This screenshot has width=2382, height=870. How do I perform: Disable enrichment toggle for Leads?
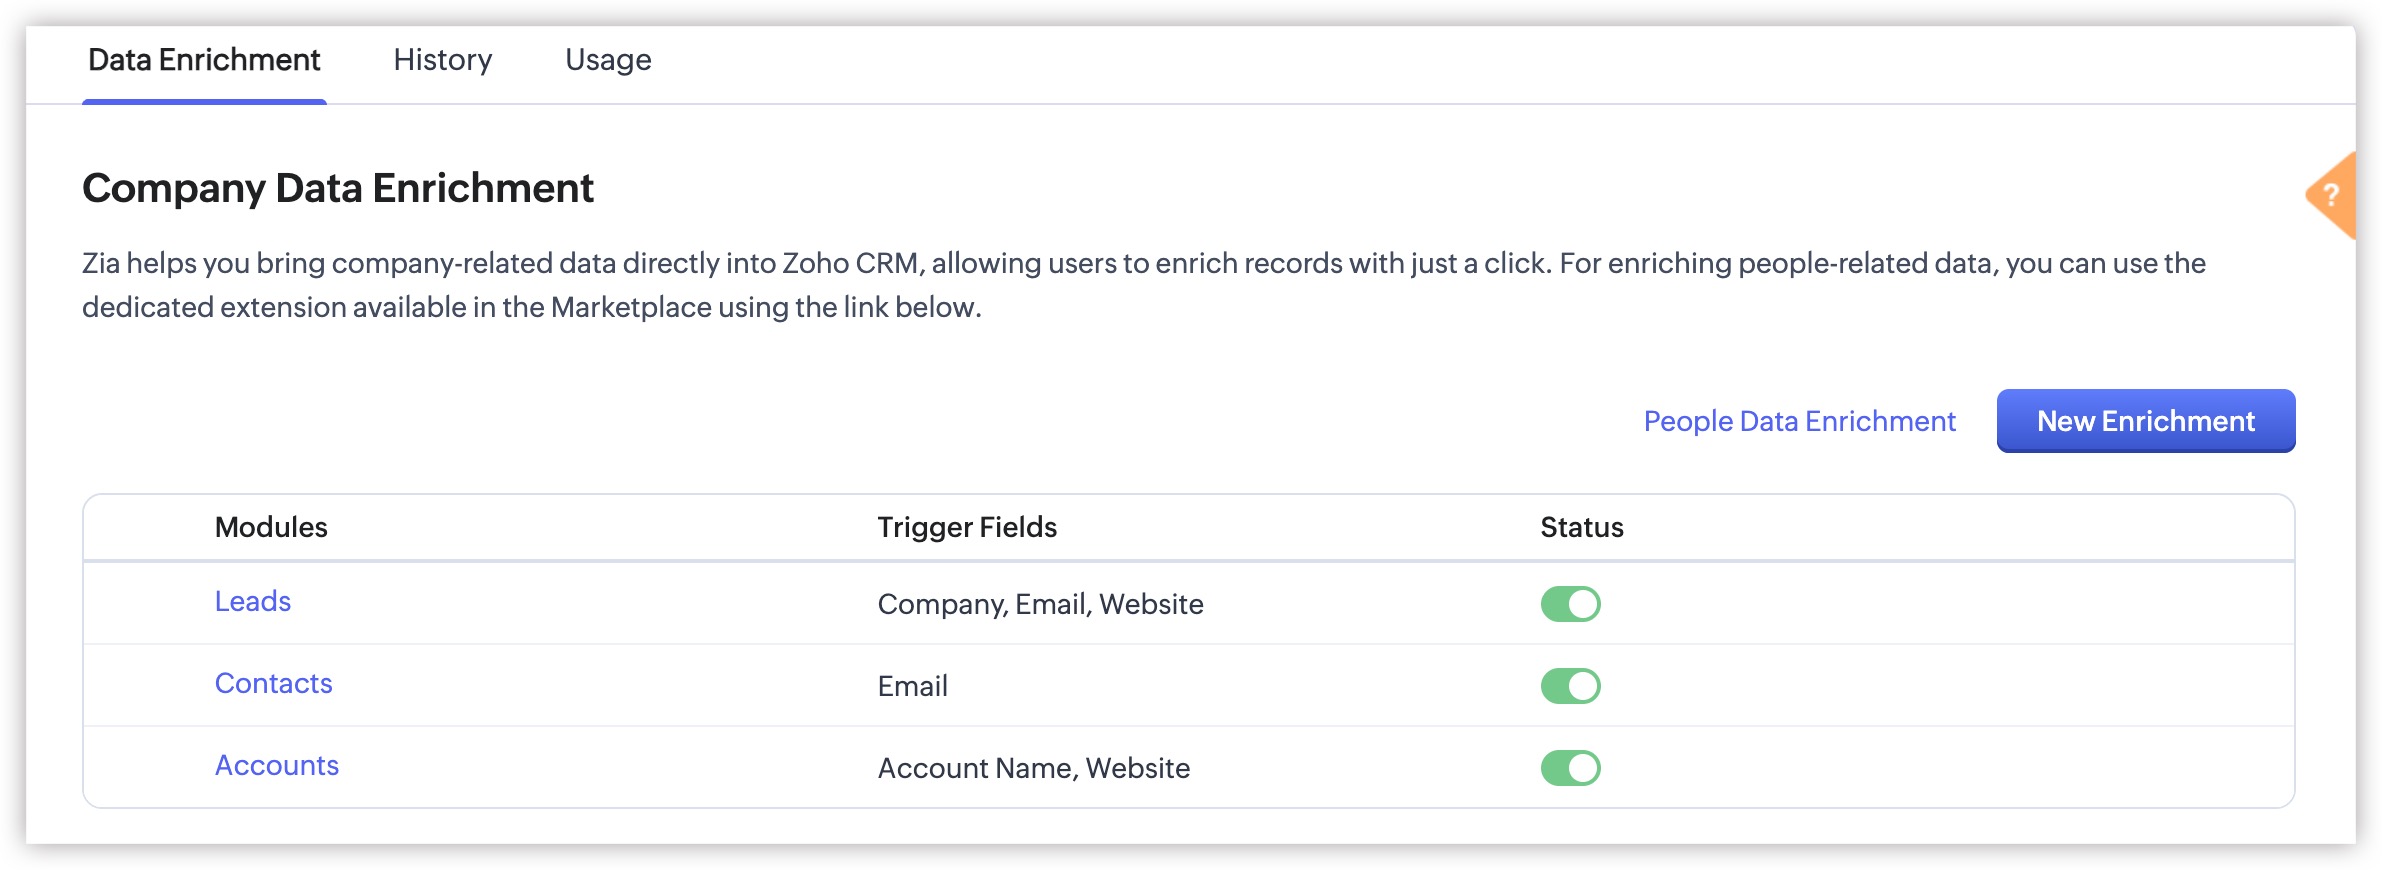point(1570,604)
